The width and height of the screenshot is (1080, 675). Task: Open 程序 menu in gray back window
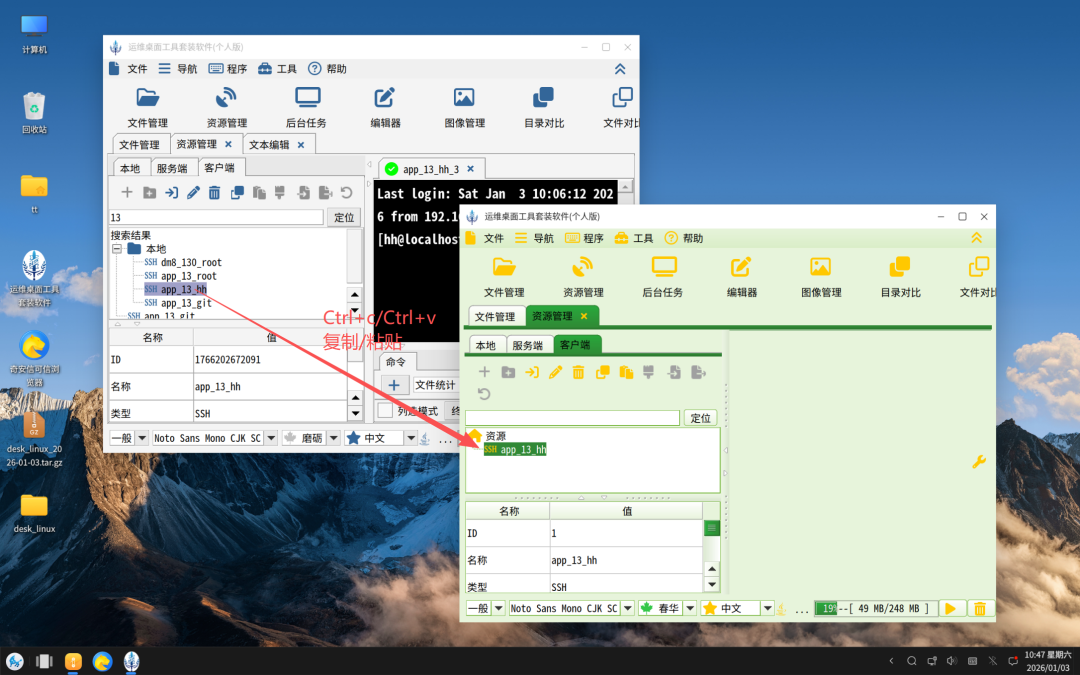228,69
